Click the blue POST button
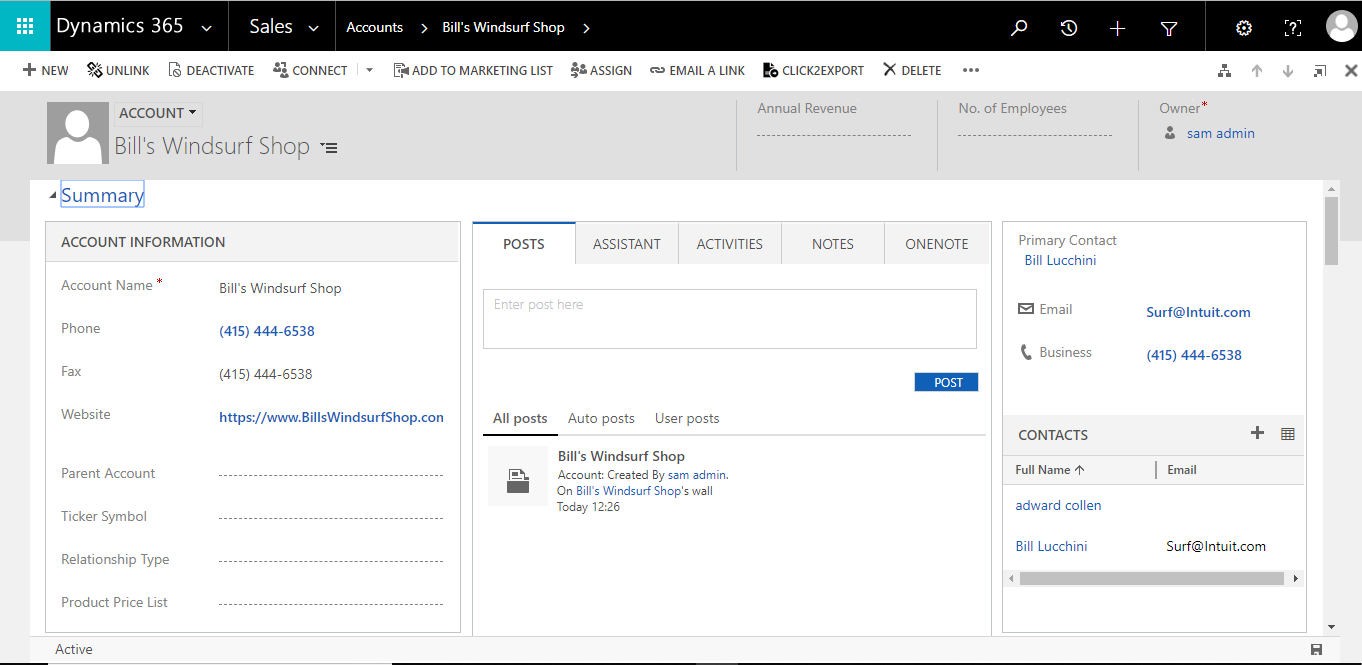1362x665 pixels. [x=946, y=382]
